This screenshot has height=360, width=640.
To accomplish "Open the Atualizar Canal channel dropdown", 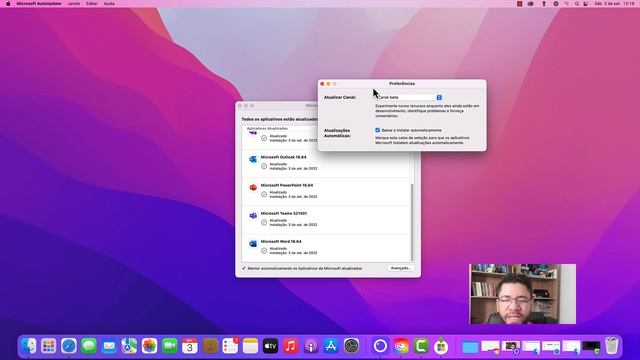I will [x=409, y=98].
